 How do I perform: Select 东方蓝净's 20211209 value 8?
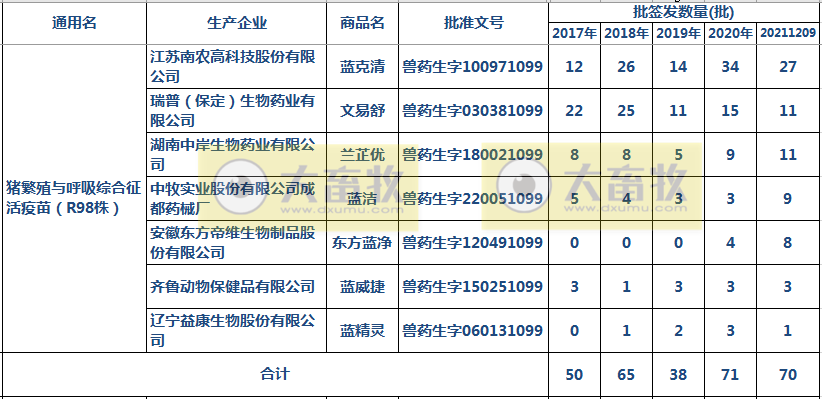coord(788,243)
